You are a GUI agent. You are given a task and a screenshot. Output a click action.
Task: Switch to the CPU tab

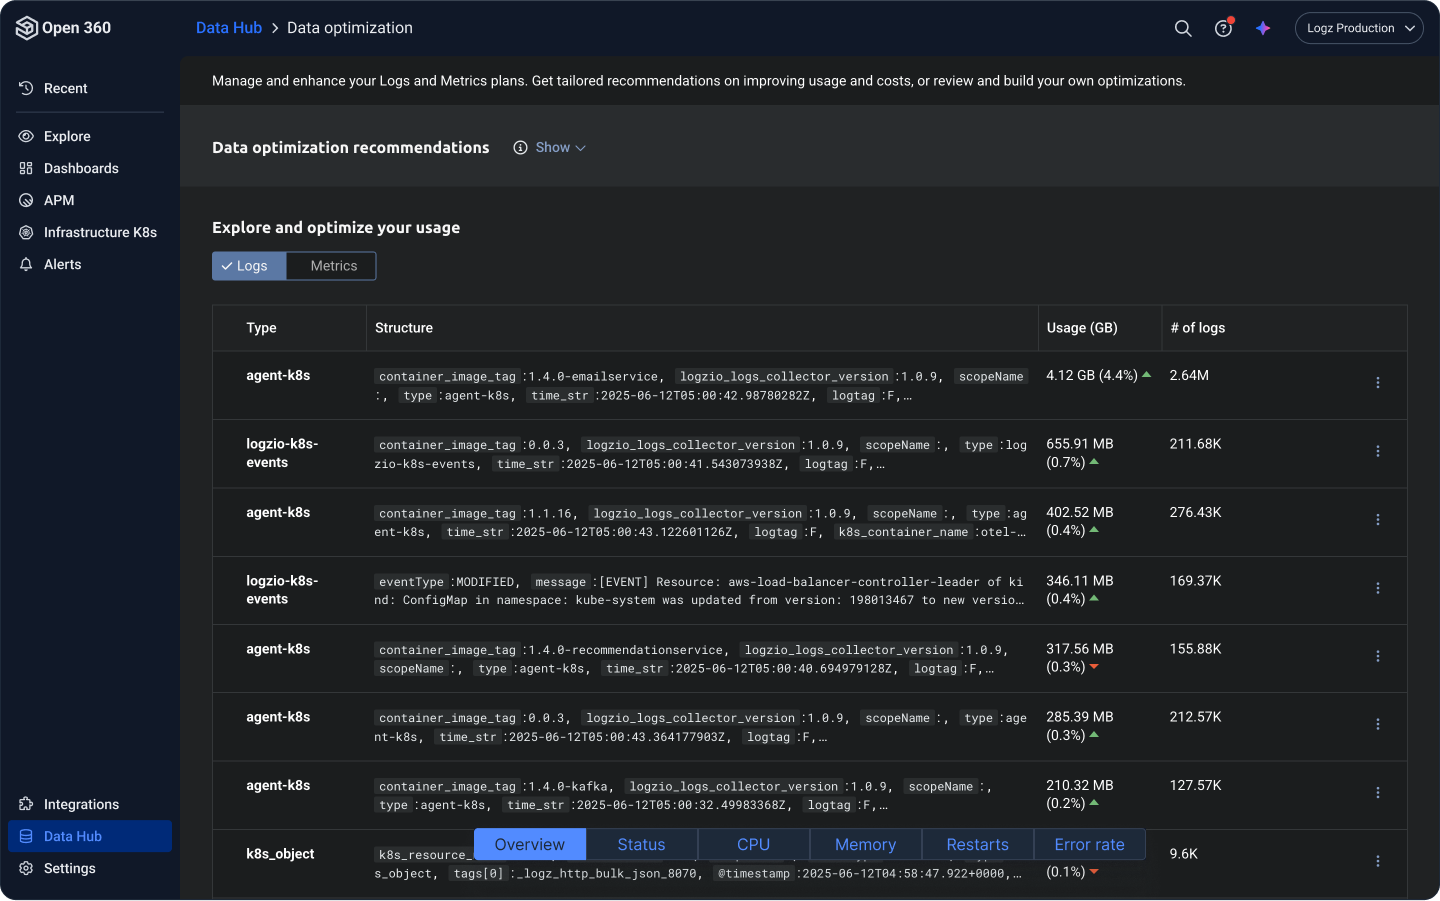pos(754,844)
